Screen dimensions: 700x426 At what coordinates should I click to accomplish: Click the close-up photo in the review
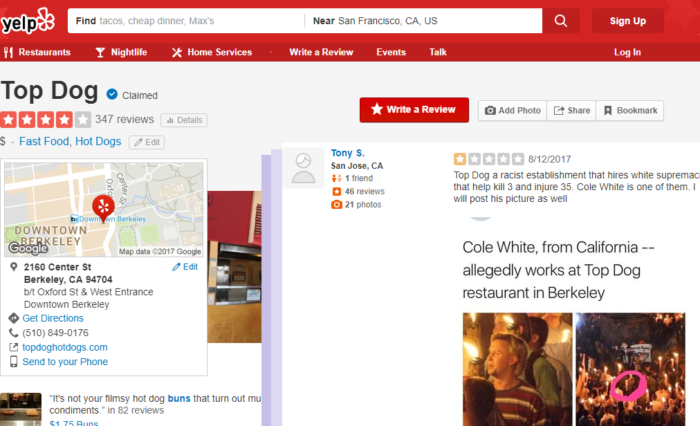pyautogui.click(x=517, y=369)
